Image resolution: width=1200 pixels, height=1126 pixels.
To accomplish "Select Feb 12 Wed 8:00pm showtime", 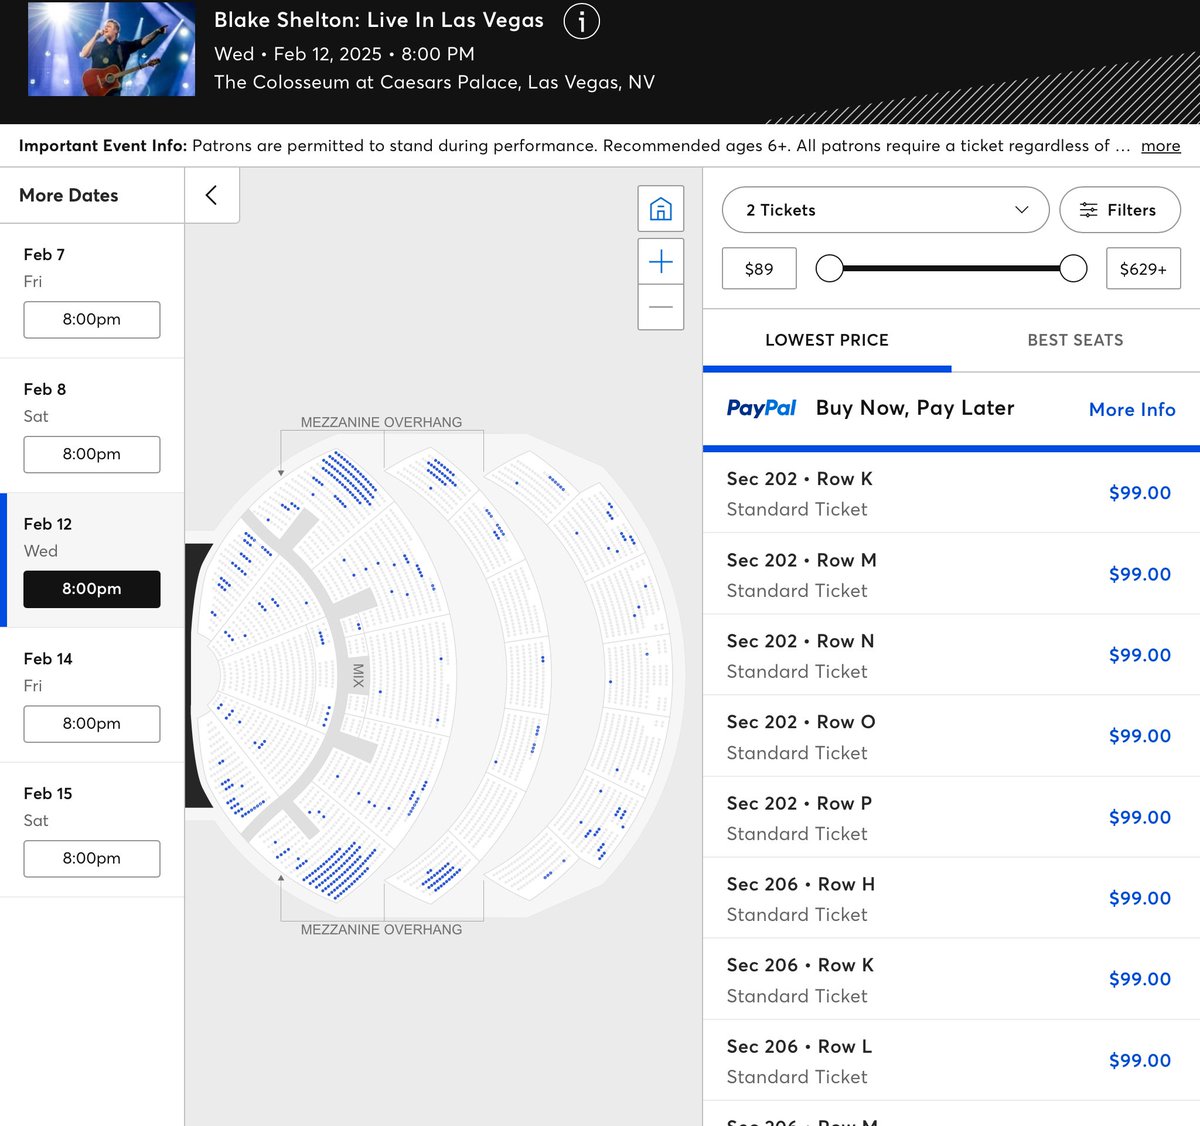I will 92,589.
